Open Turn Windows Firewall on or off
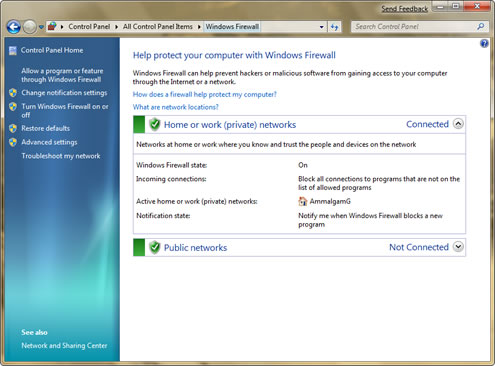Image resolution: width=495 pixels, height=366 pixels. pyautogui.click(x=65, y=111)
